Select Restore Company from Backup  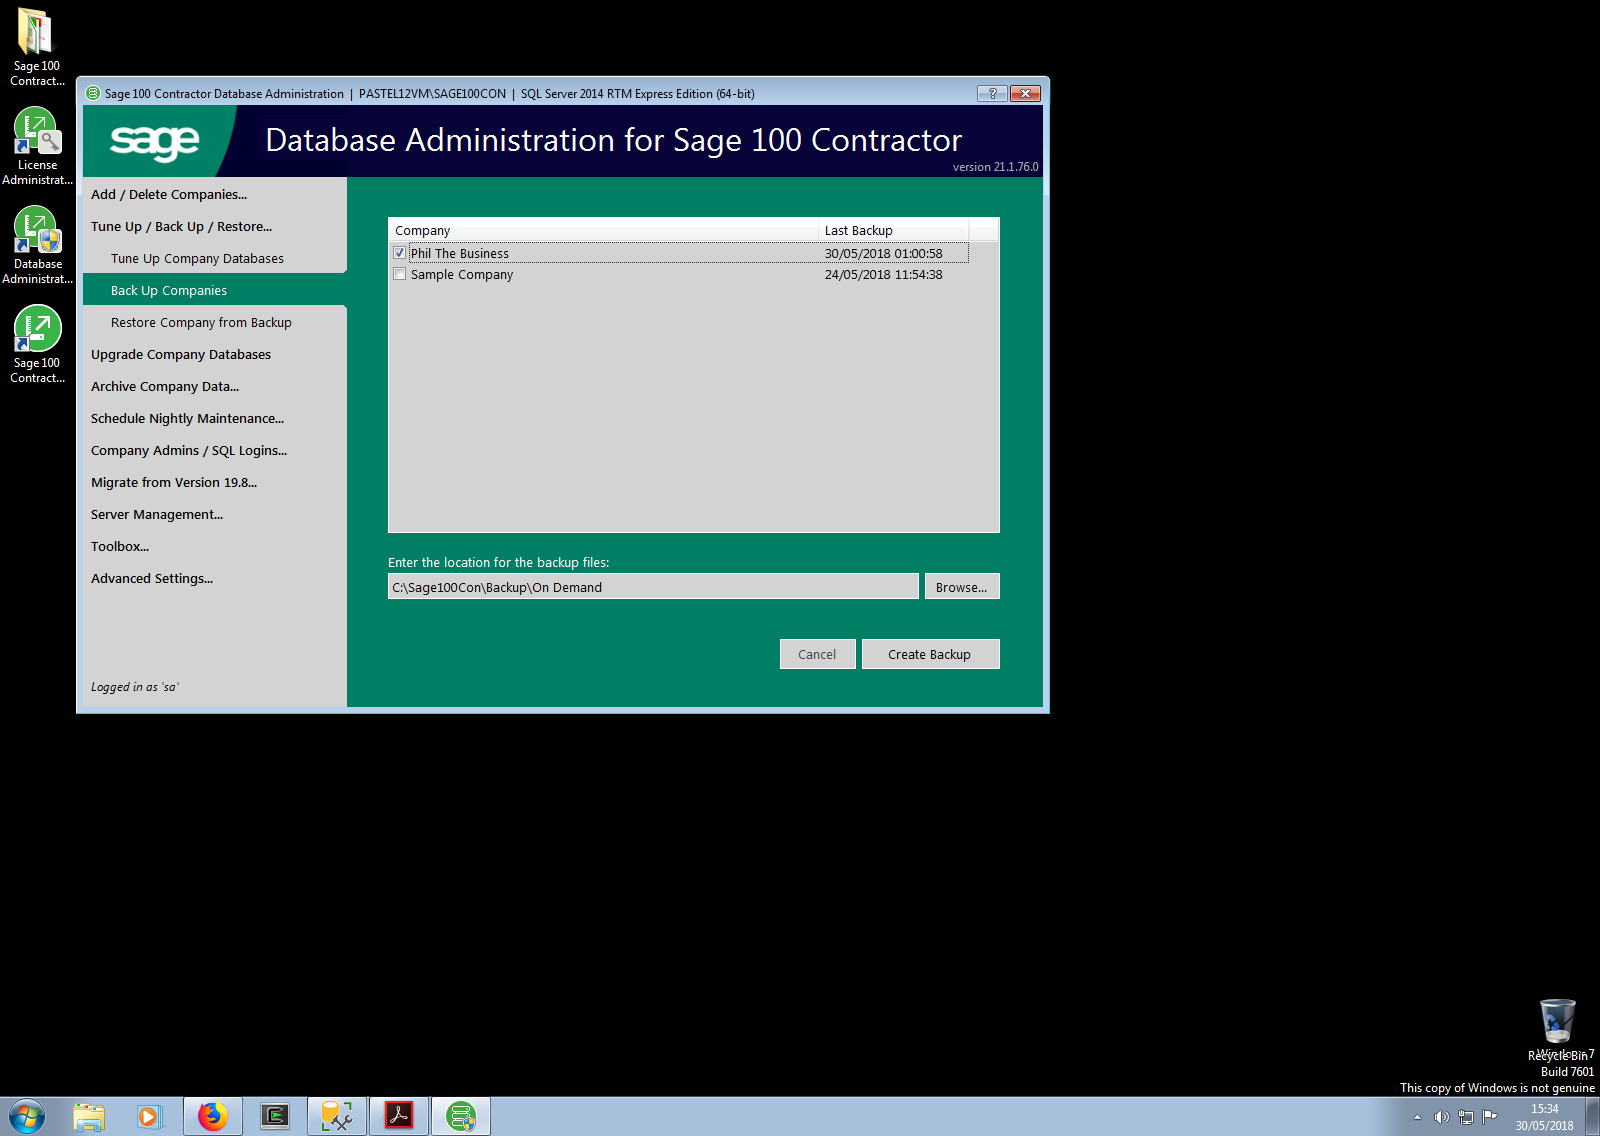point(201,322)
